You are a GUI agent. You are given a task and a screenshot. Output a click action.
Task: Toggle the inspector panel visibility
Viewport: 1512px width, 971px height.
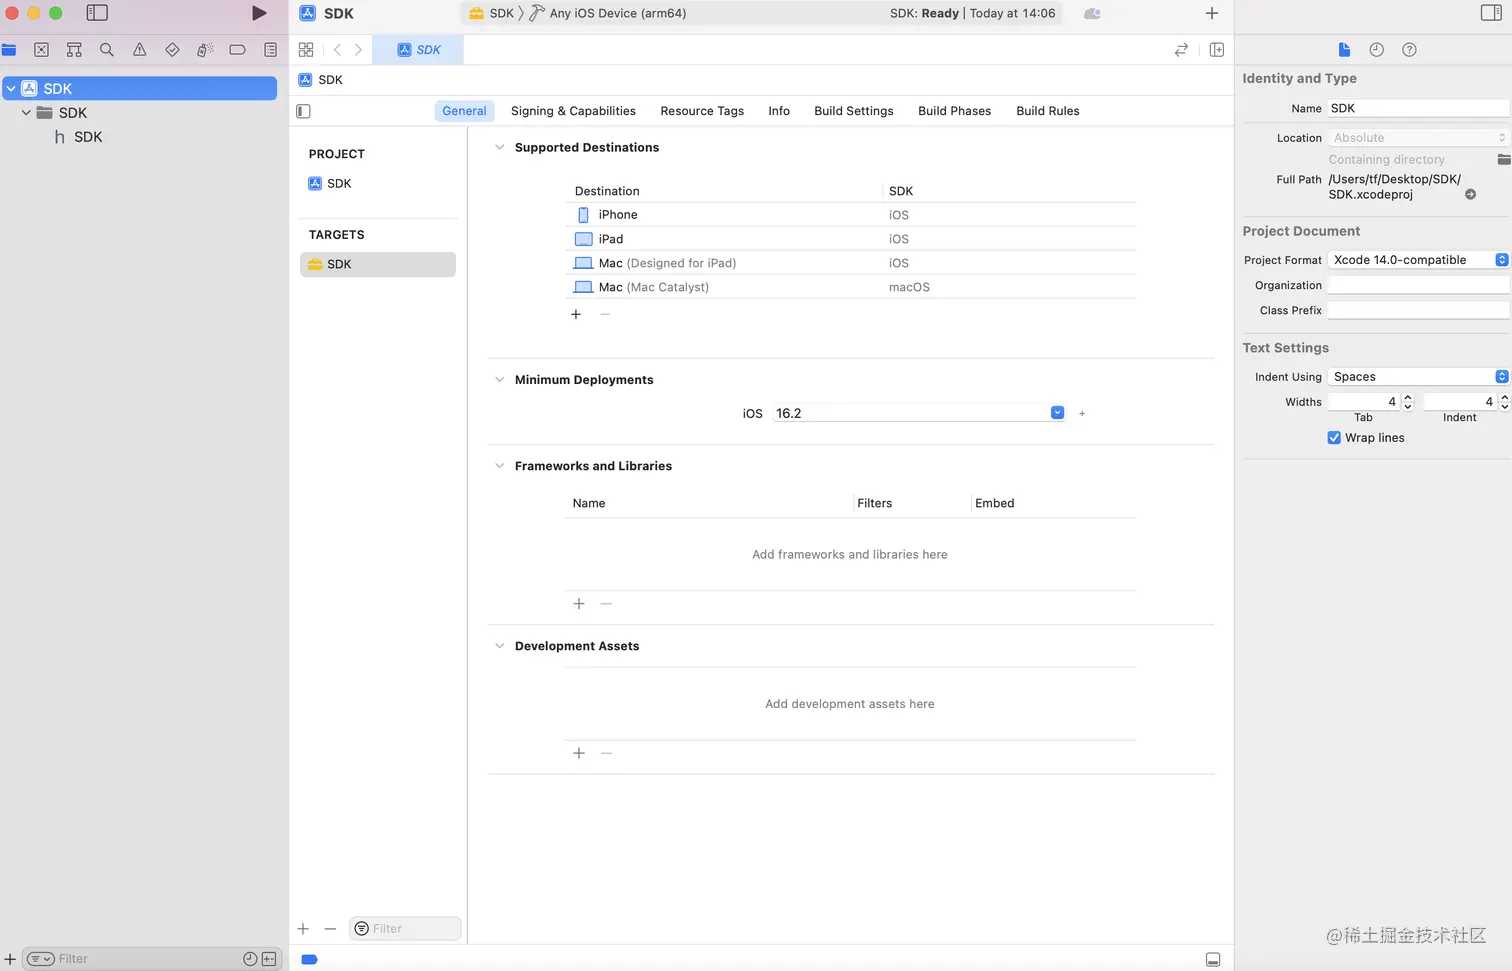1491,13
